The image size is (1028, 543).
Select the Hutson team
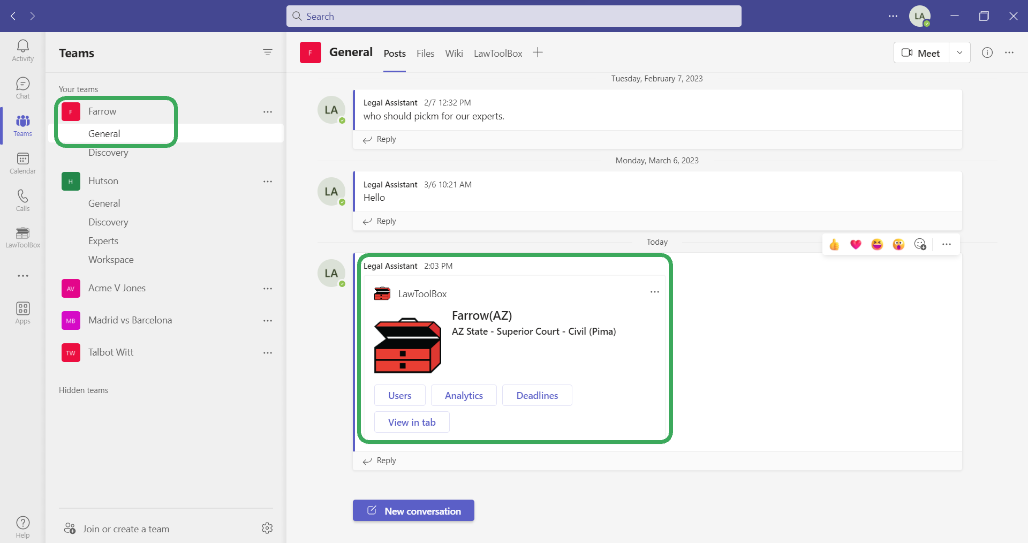click(104, 181)
